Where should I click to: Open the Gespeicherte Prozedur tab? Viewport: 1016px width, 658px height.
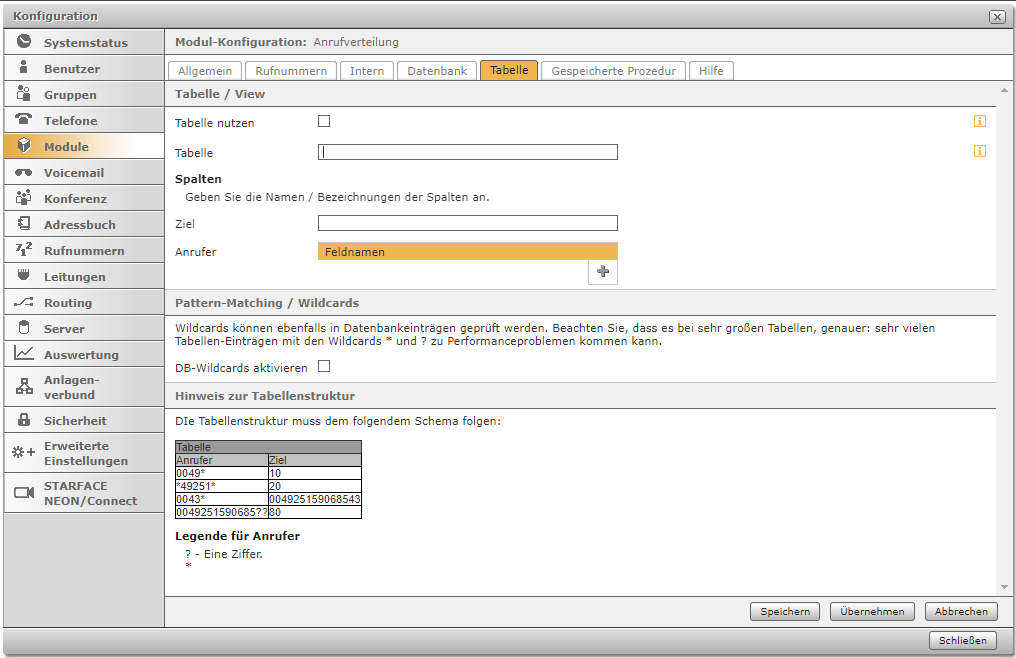pos(614,71)
